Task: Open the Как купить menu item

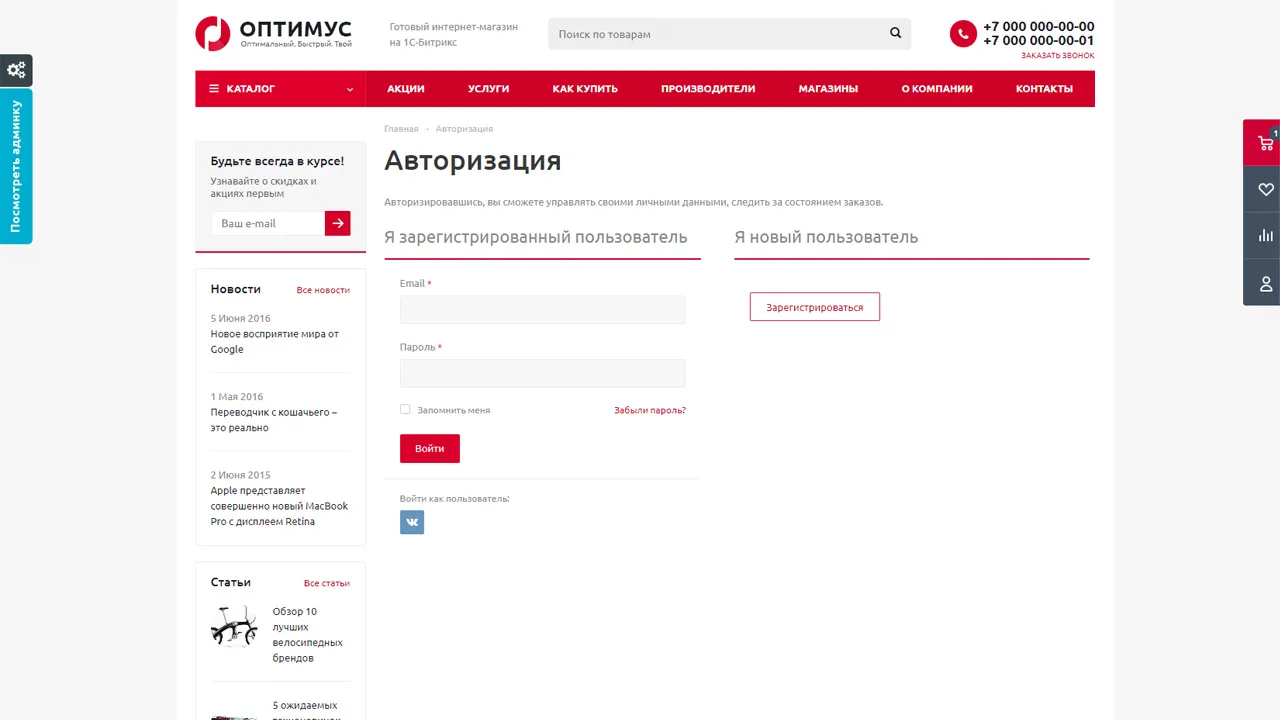Action: coord(585,89)
